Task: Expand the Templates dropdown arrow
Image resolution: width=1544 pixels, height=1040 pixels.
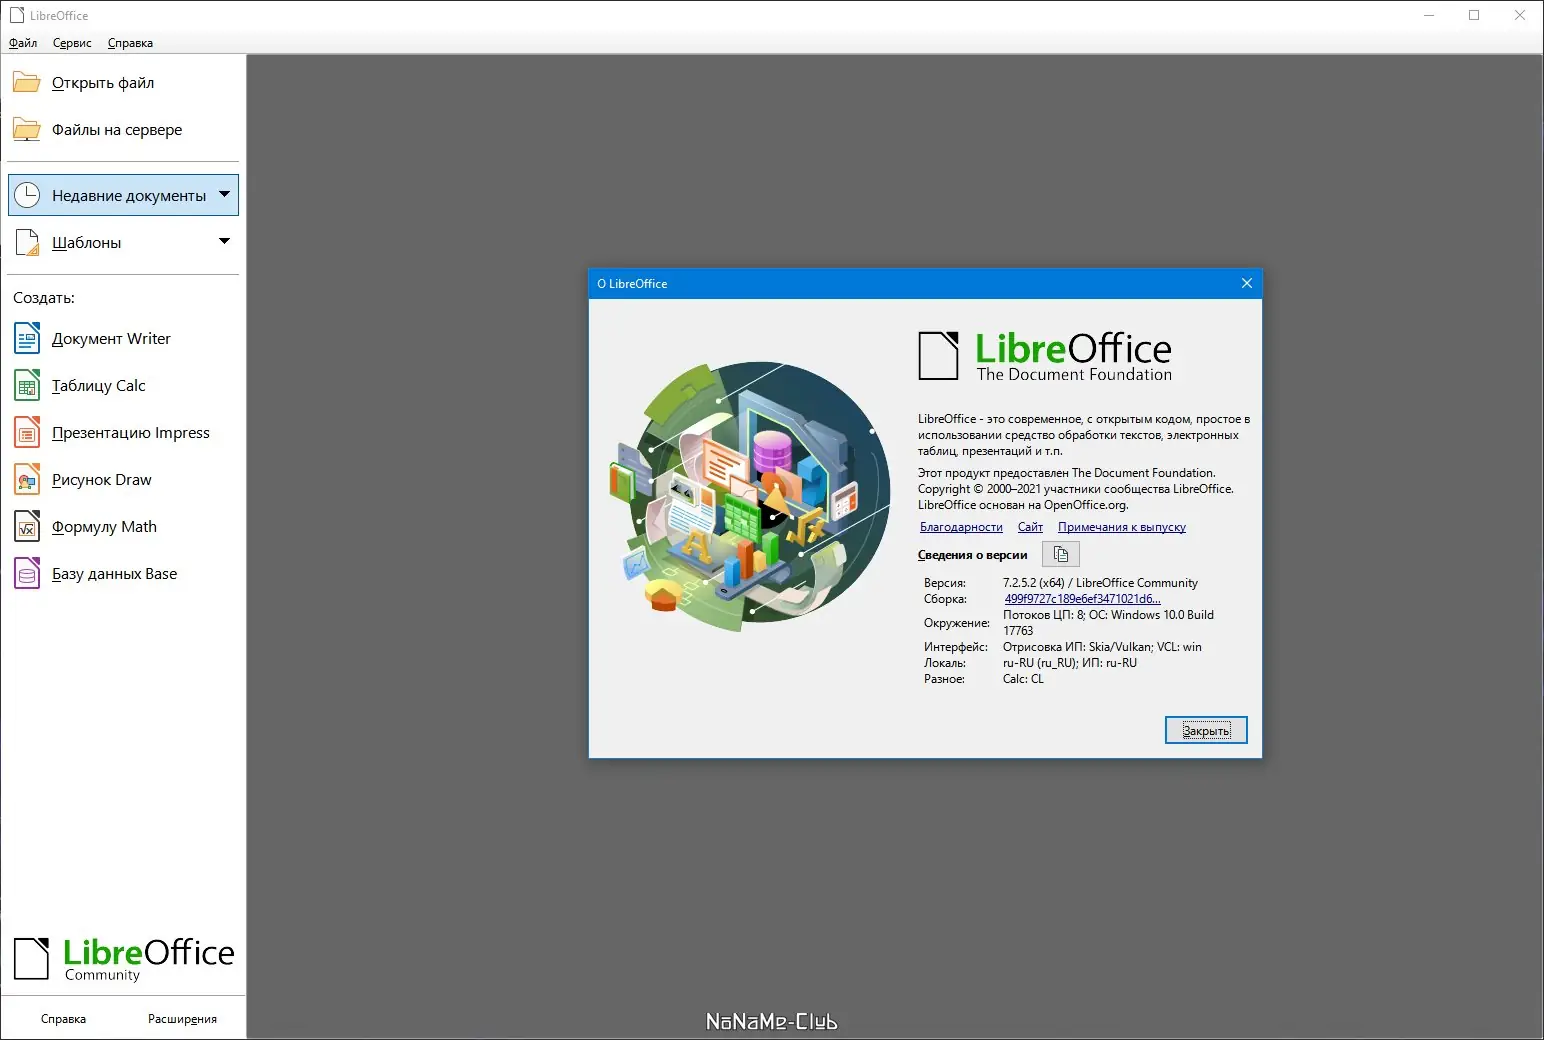Action: click(225, 241)
